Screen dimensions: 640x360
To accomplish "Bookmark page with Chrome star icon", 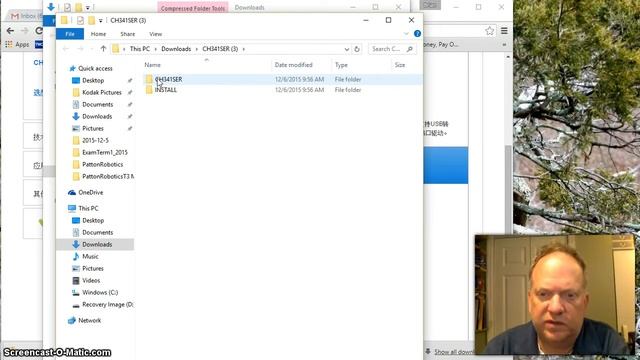I will [x=489, y=31].
